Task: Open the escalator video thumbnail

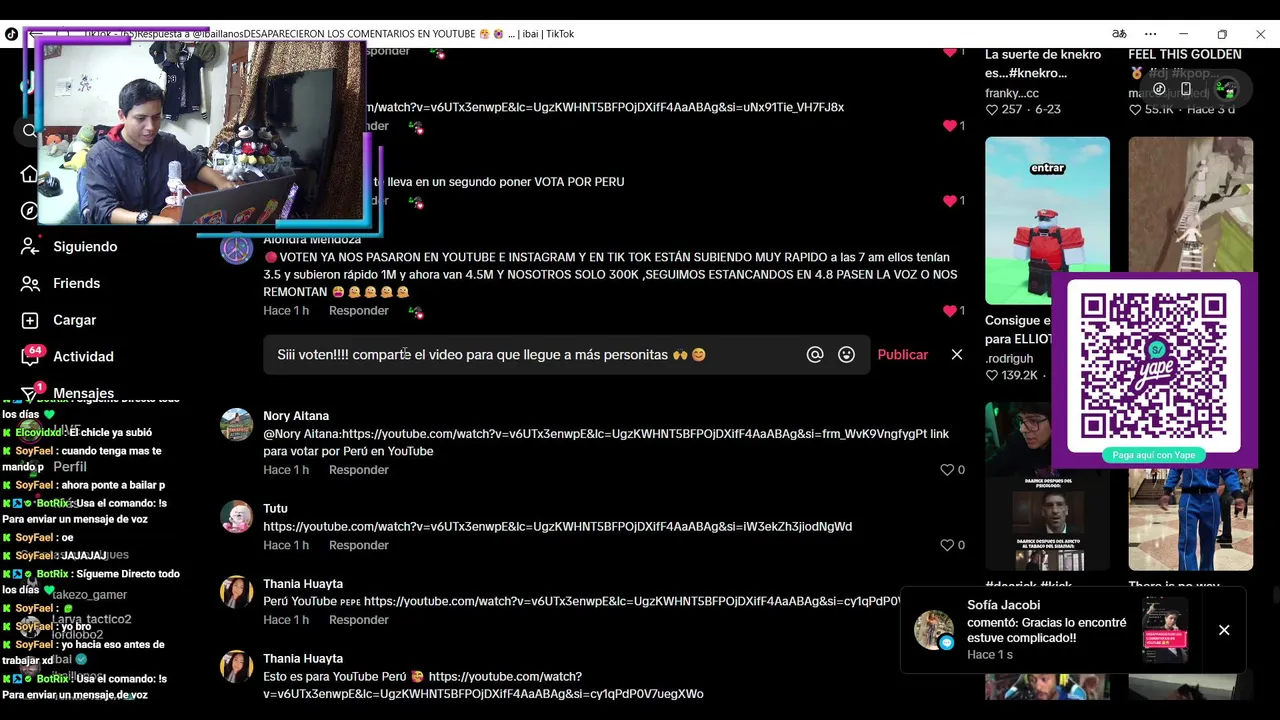Action: pos(1190,205)
